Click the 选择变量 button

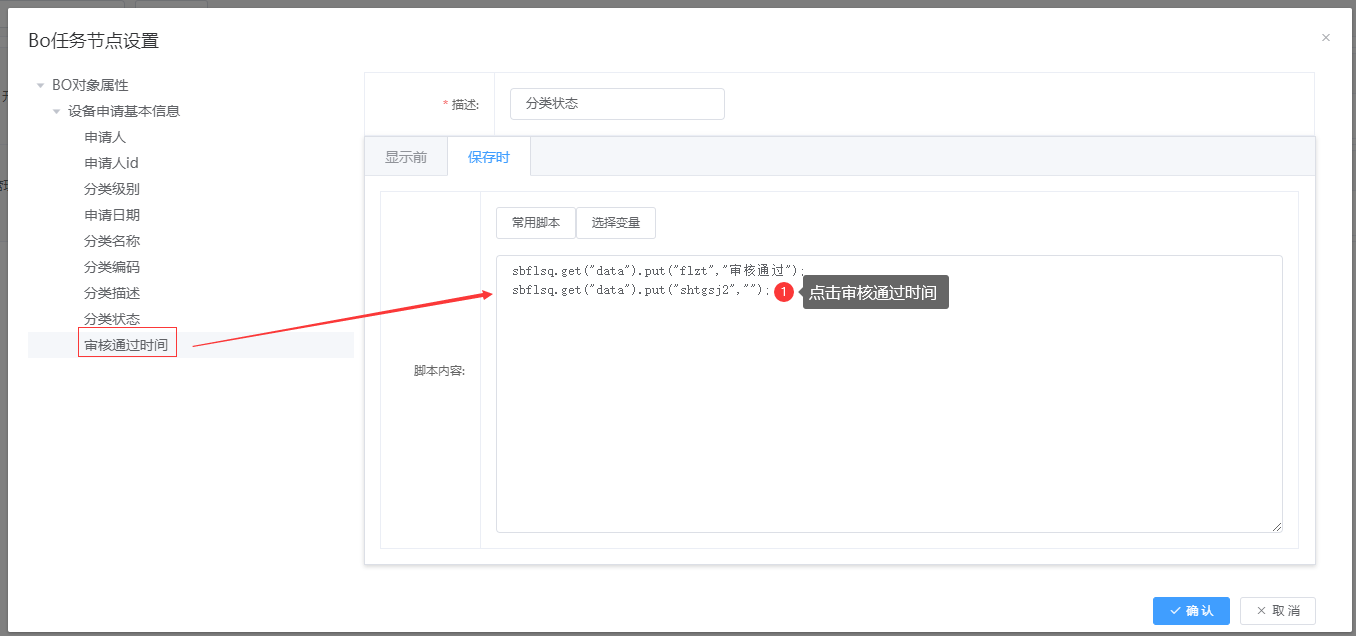pos(616,223)
